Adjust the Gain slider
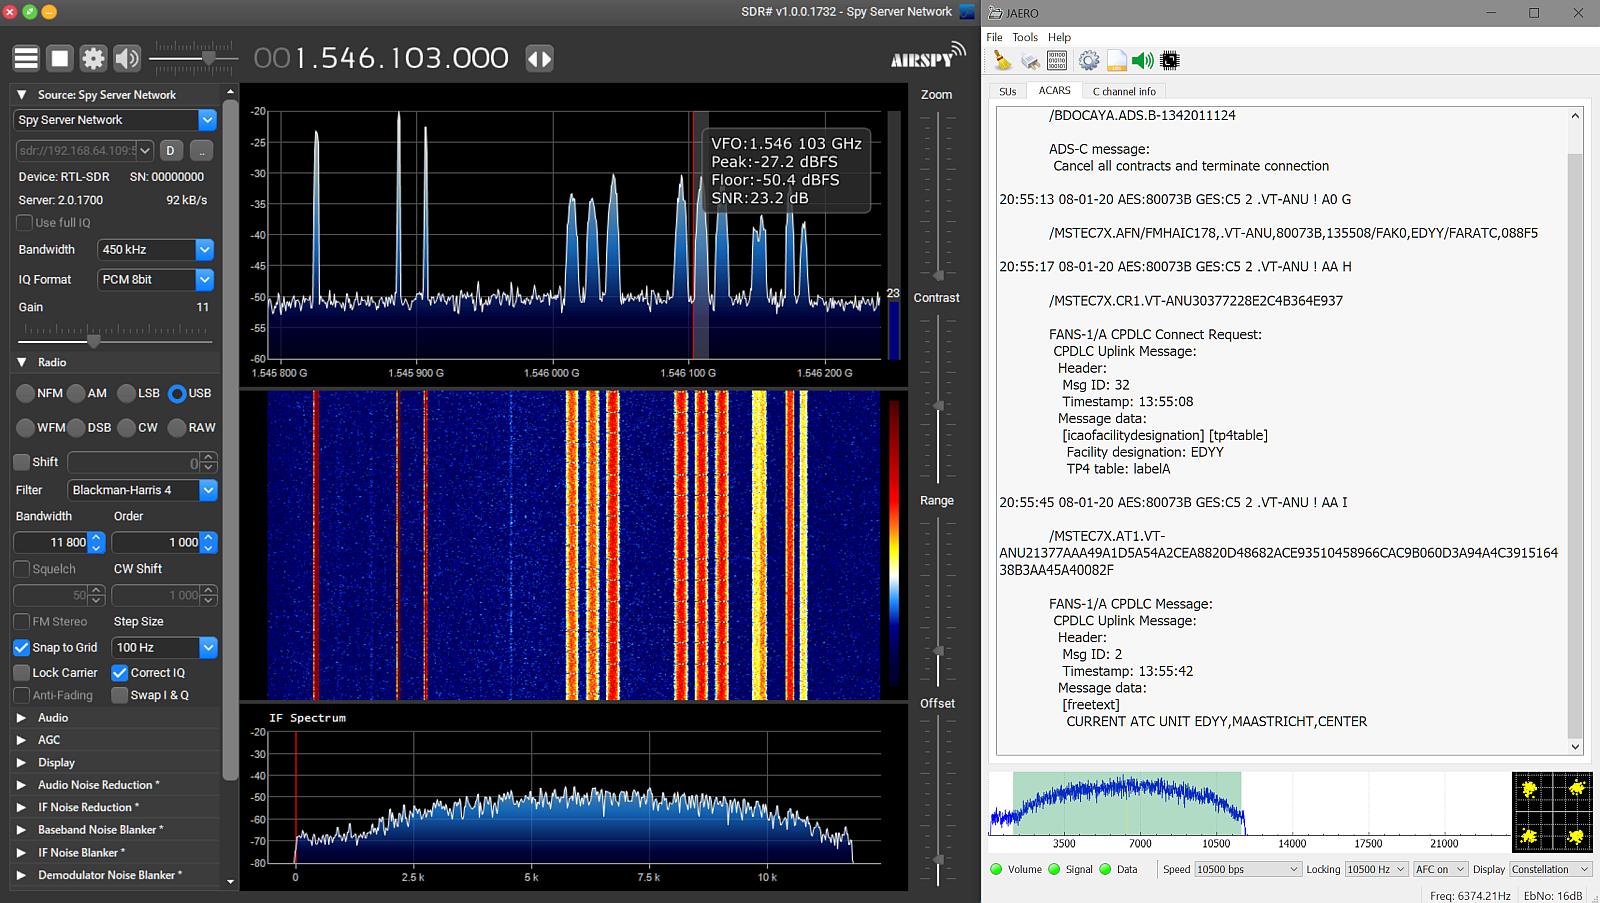1600x903 pixels. click(x=93, y=341)
